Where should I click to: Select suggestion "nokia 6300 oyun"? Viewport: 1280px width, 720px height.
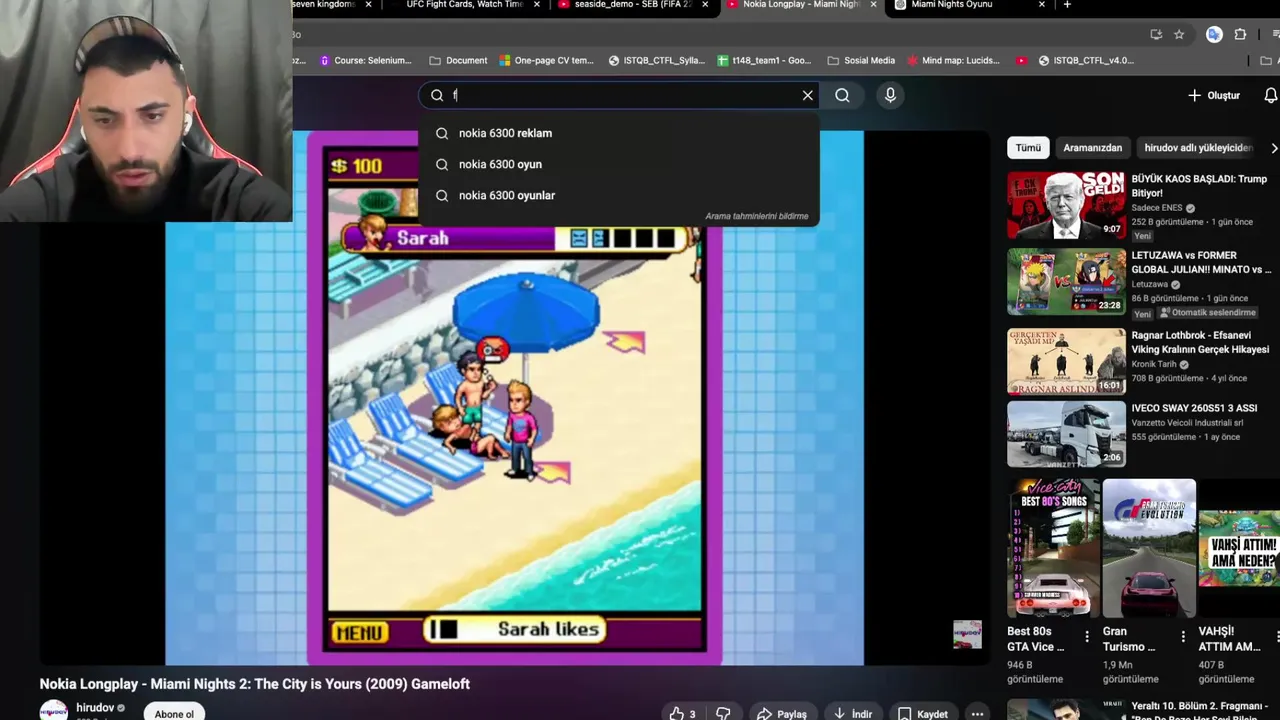[x=619, y=164]
